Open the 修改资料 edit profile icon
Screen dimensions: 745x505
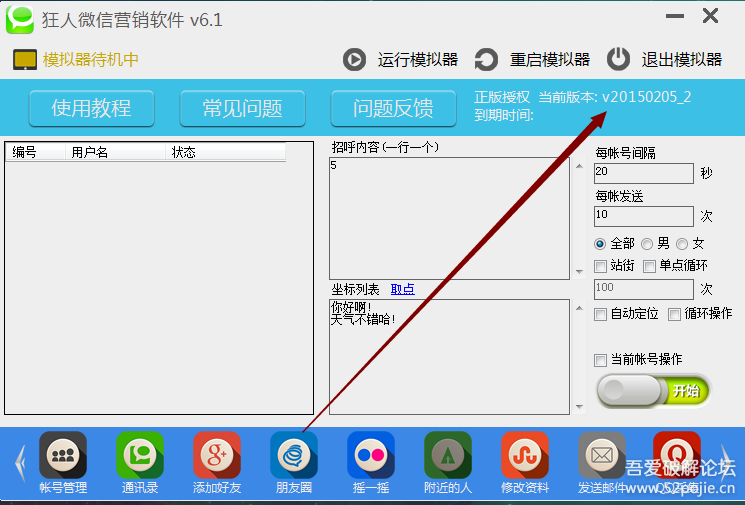(x=525, y=456)
